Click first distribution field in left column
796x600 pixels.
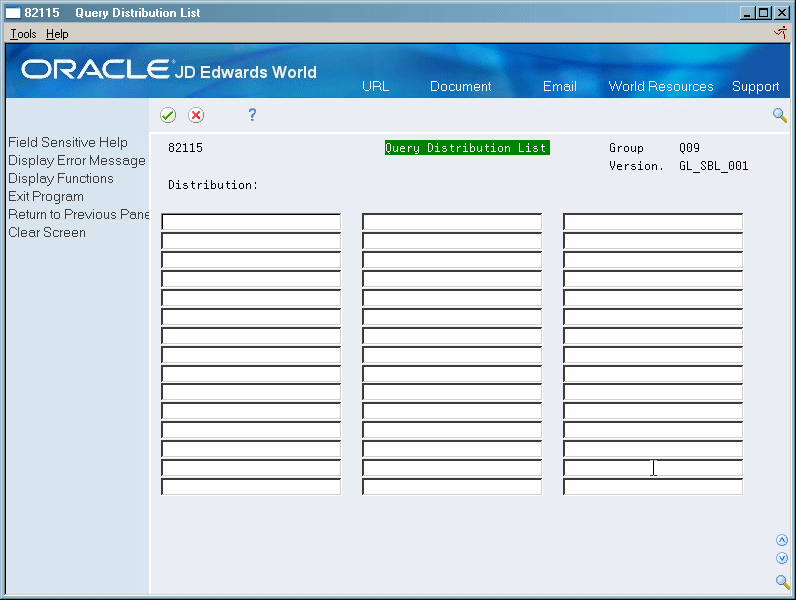pyautogui.click(x=251, y=222)
